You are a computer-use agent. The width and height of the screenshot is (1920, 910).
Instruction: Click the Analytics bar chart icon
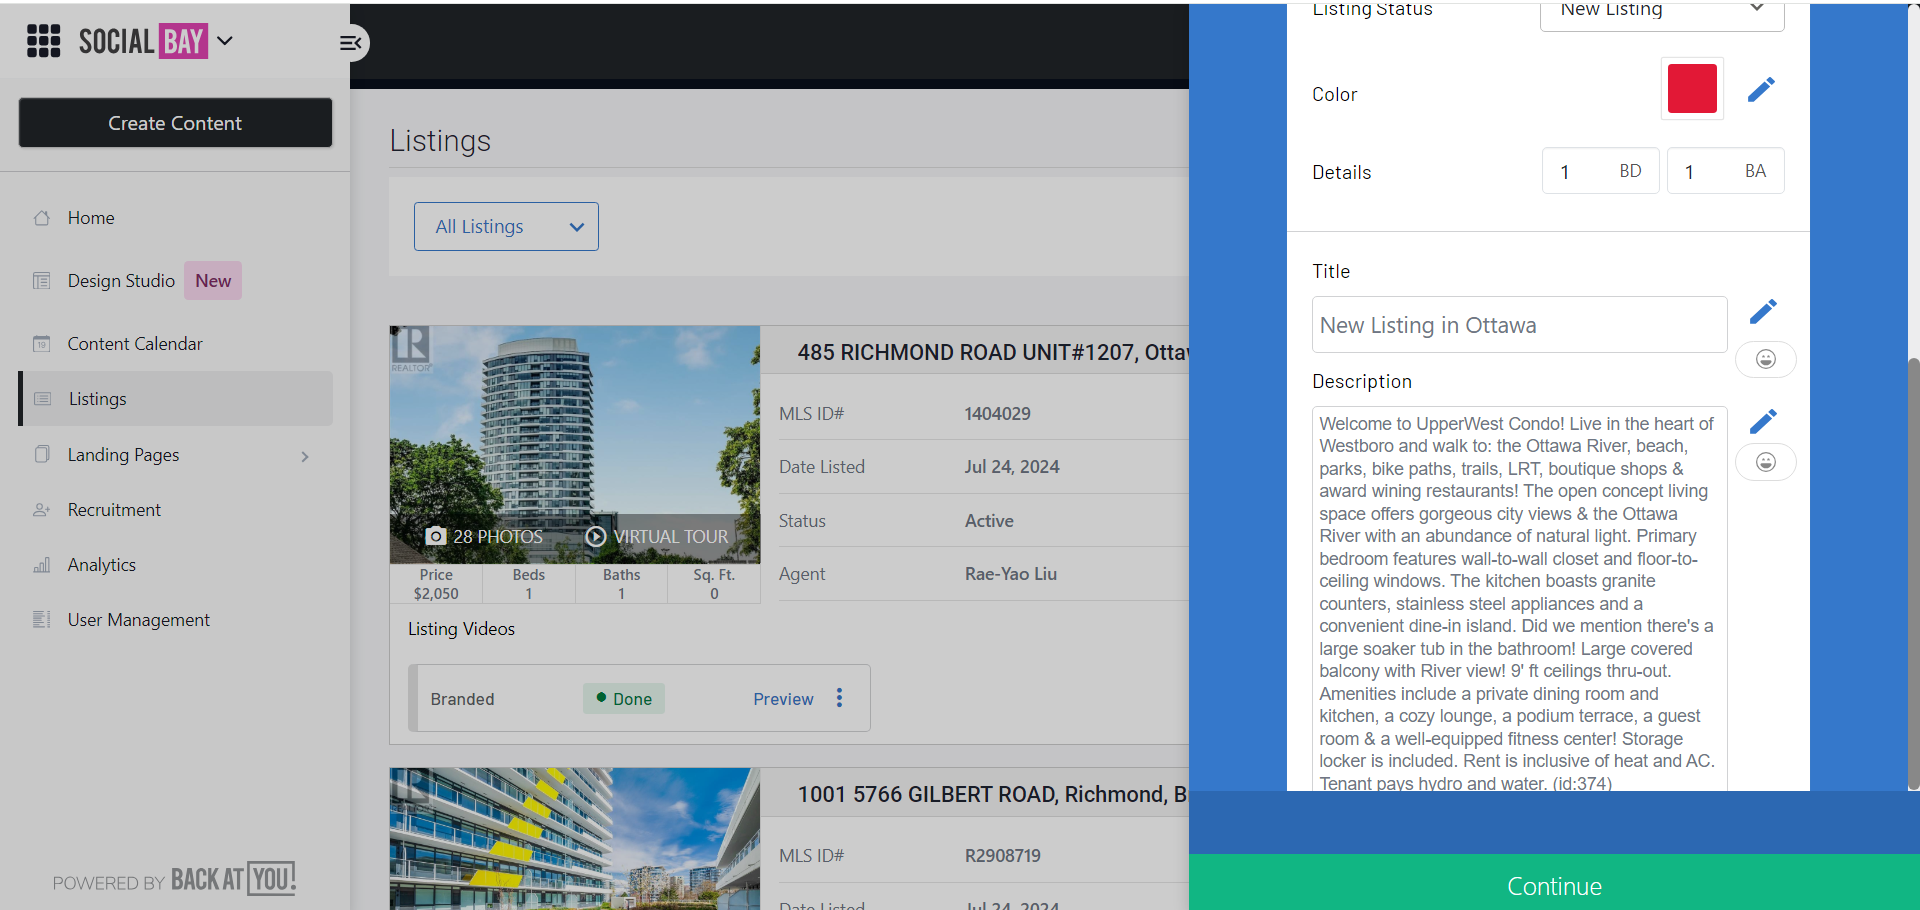(x=42, y=565)
